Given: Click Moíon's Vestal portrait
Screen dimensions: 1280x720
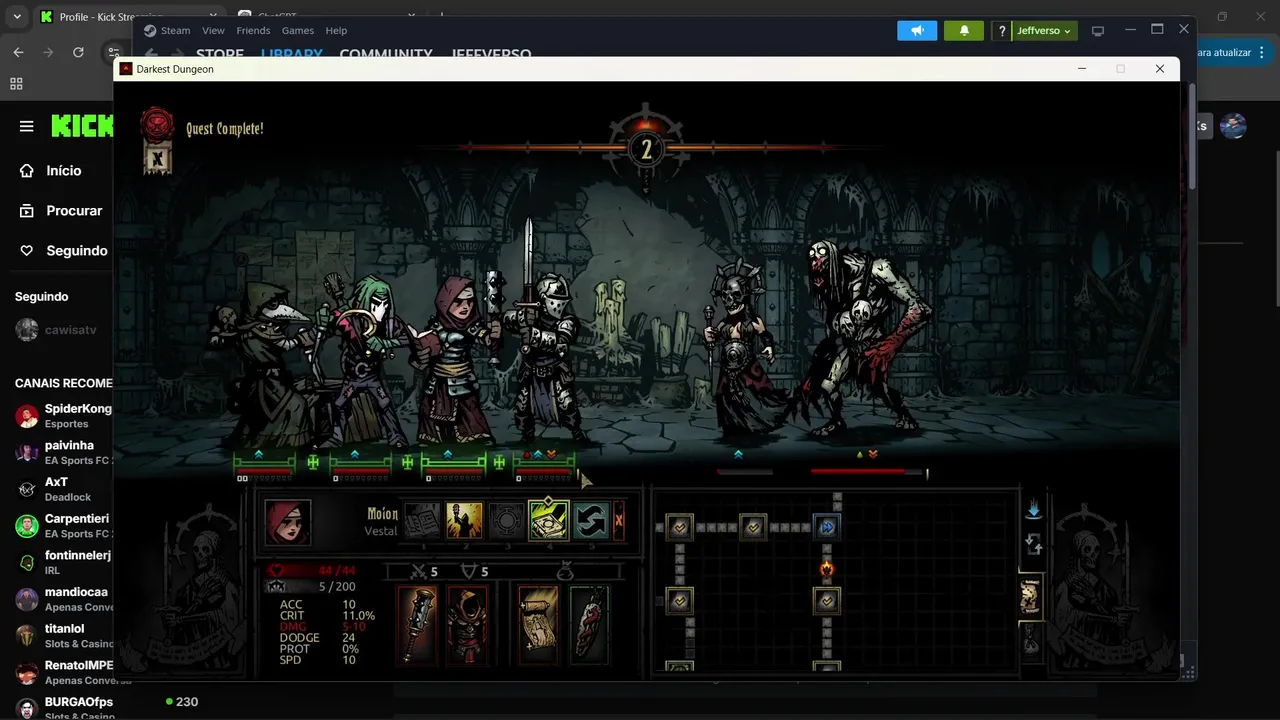Looking at the screenshot, I should (288, 522).
